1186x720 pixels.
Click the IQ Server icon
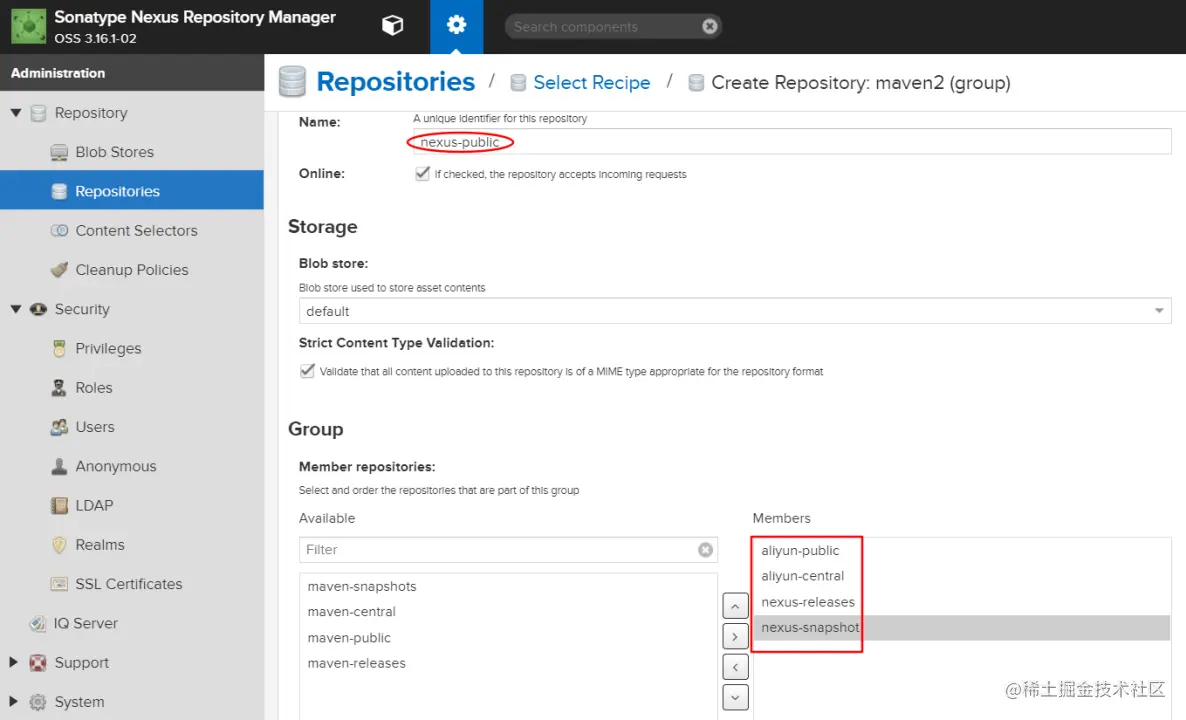click(x=38, y=623)
